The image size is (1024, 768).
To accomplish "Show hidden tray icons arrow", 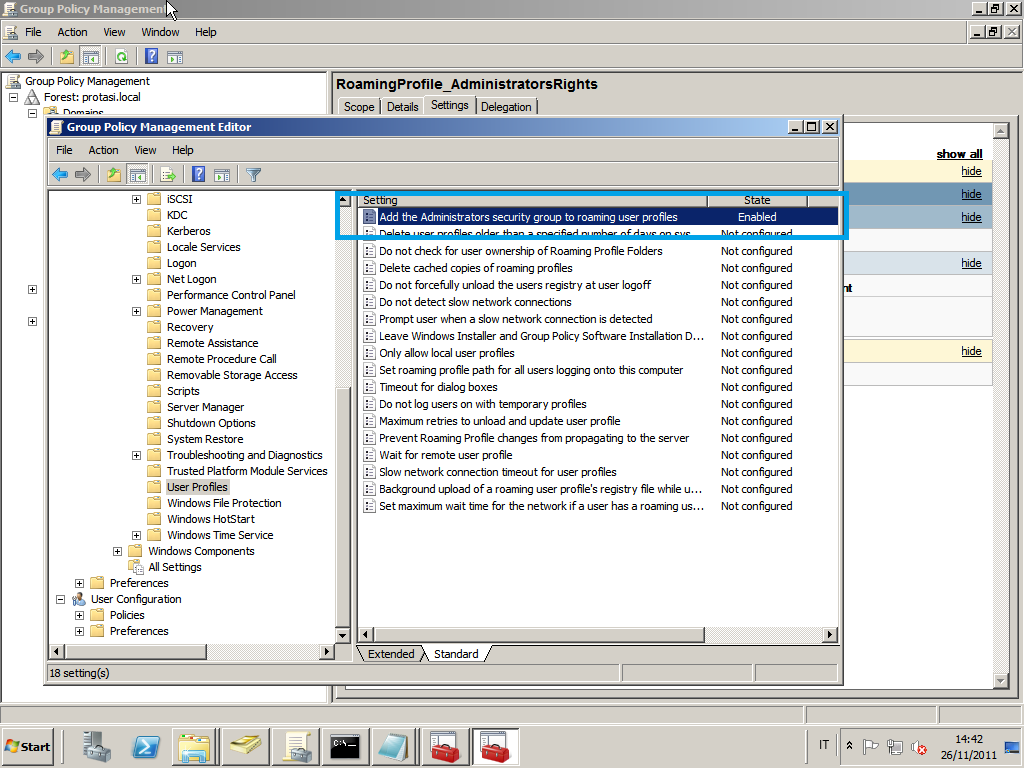I will pyautogui.click(x=849, y=746).
